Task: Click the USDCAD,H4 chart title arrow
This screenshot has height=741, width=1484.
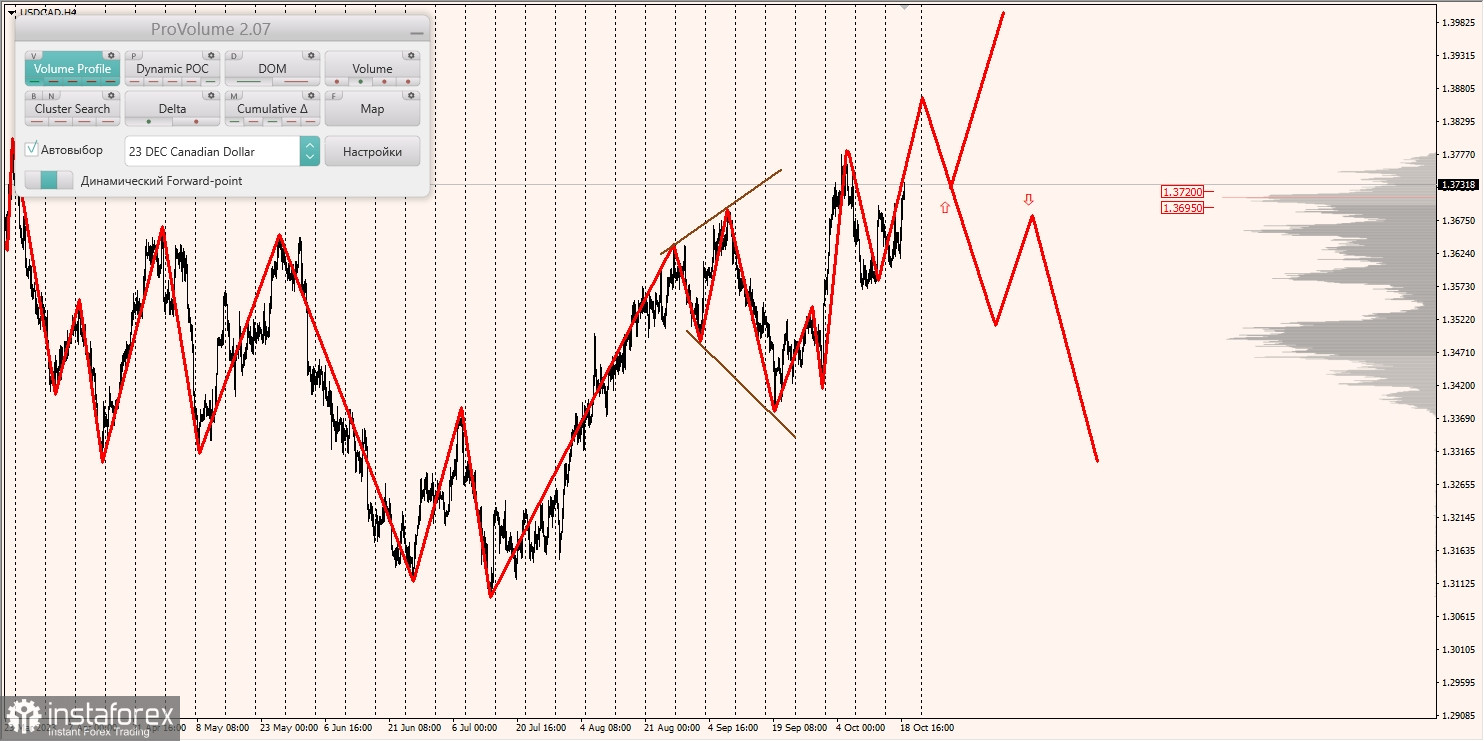Action: (11, 13)
